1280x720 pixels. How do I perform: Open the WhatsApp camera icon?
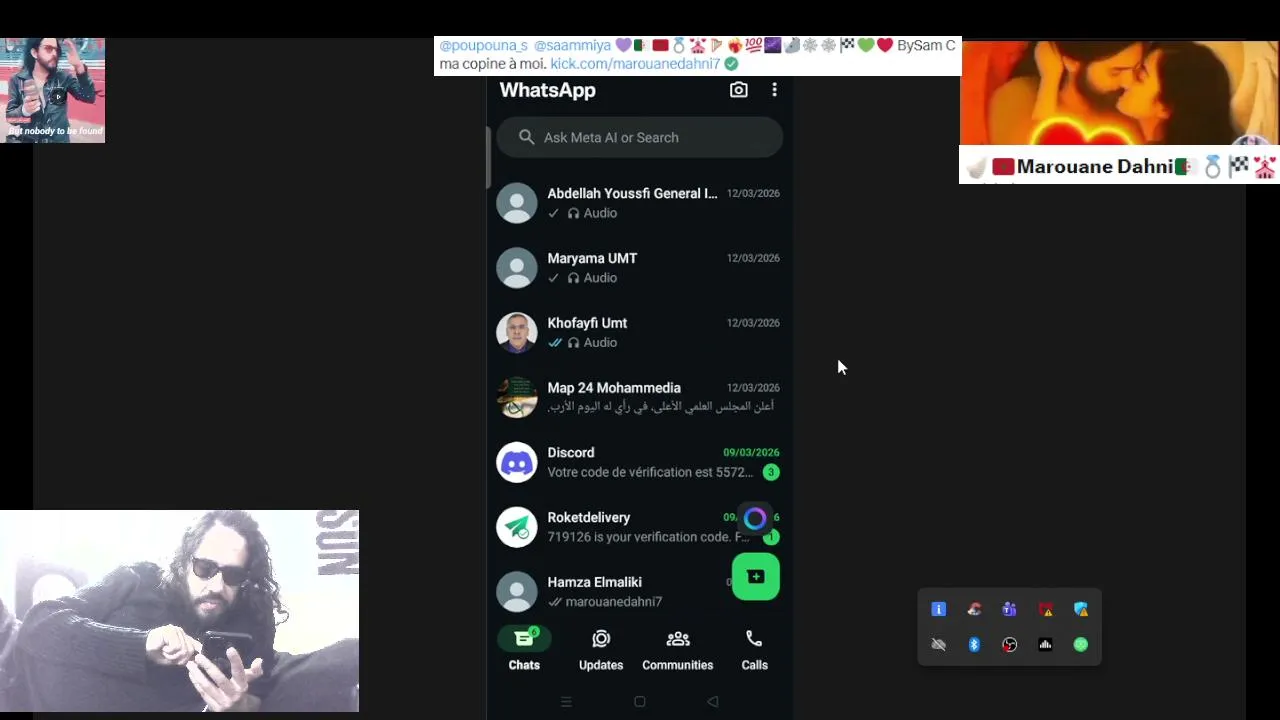coord(738,90)
